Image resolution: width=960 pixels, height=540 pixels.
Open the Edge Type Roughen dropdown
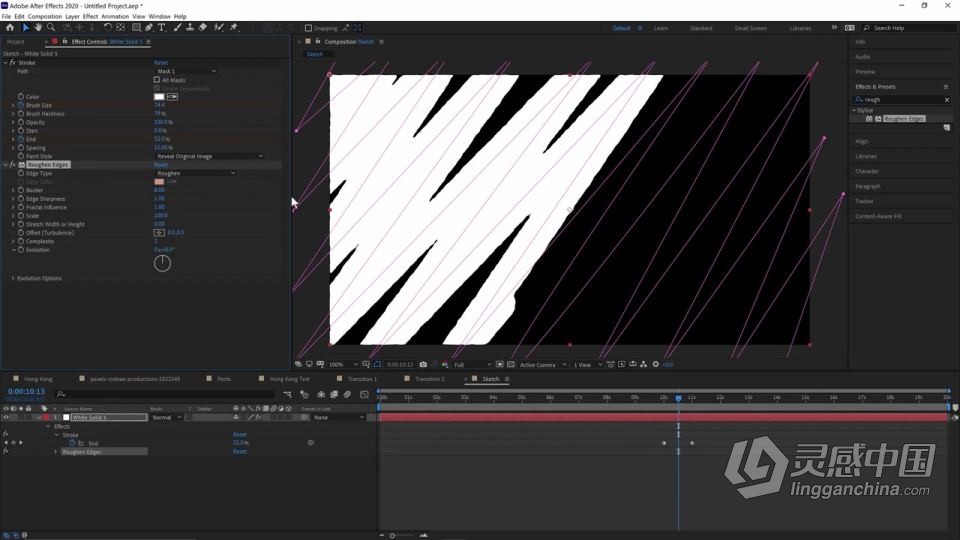point(195,173)
